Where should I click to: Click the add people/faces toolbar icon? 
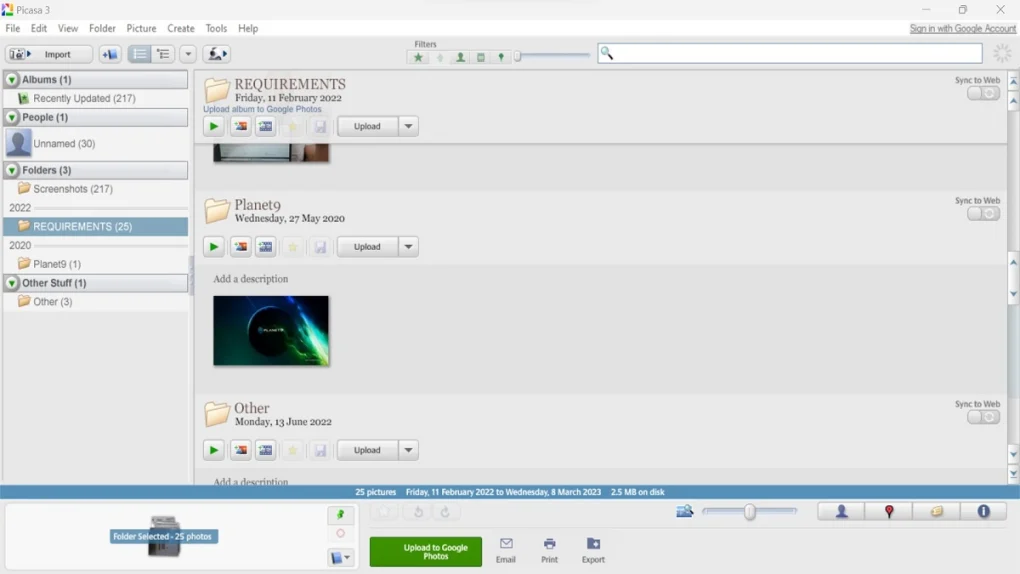[217, 54]
